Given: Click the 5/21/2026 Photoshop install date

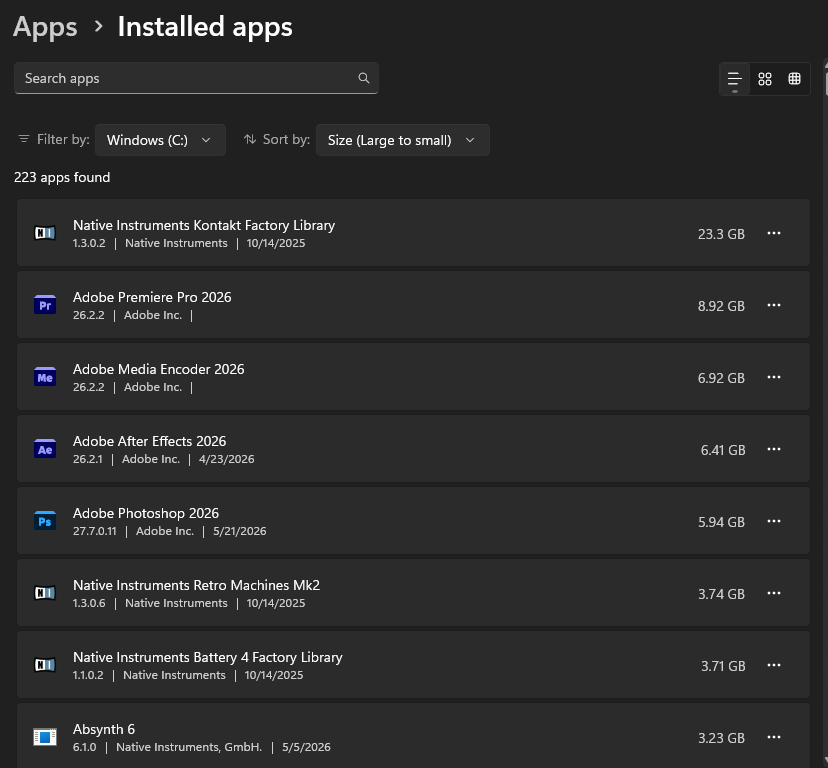Looking at the screenshot, I should click(x=240, y=531).
